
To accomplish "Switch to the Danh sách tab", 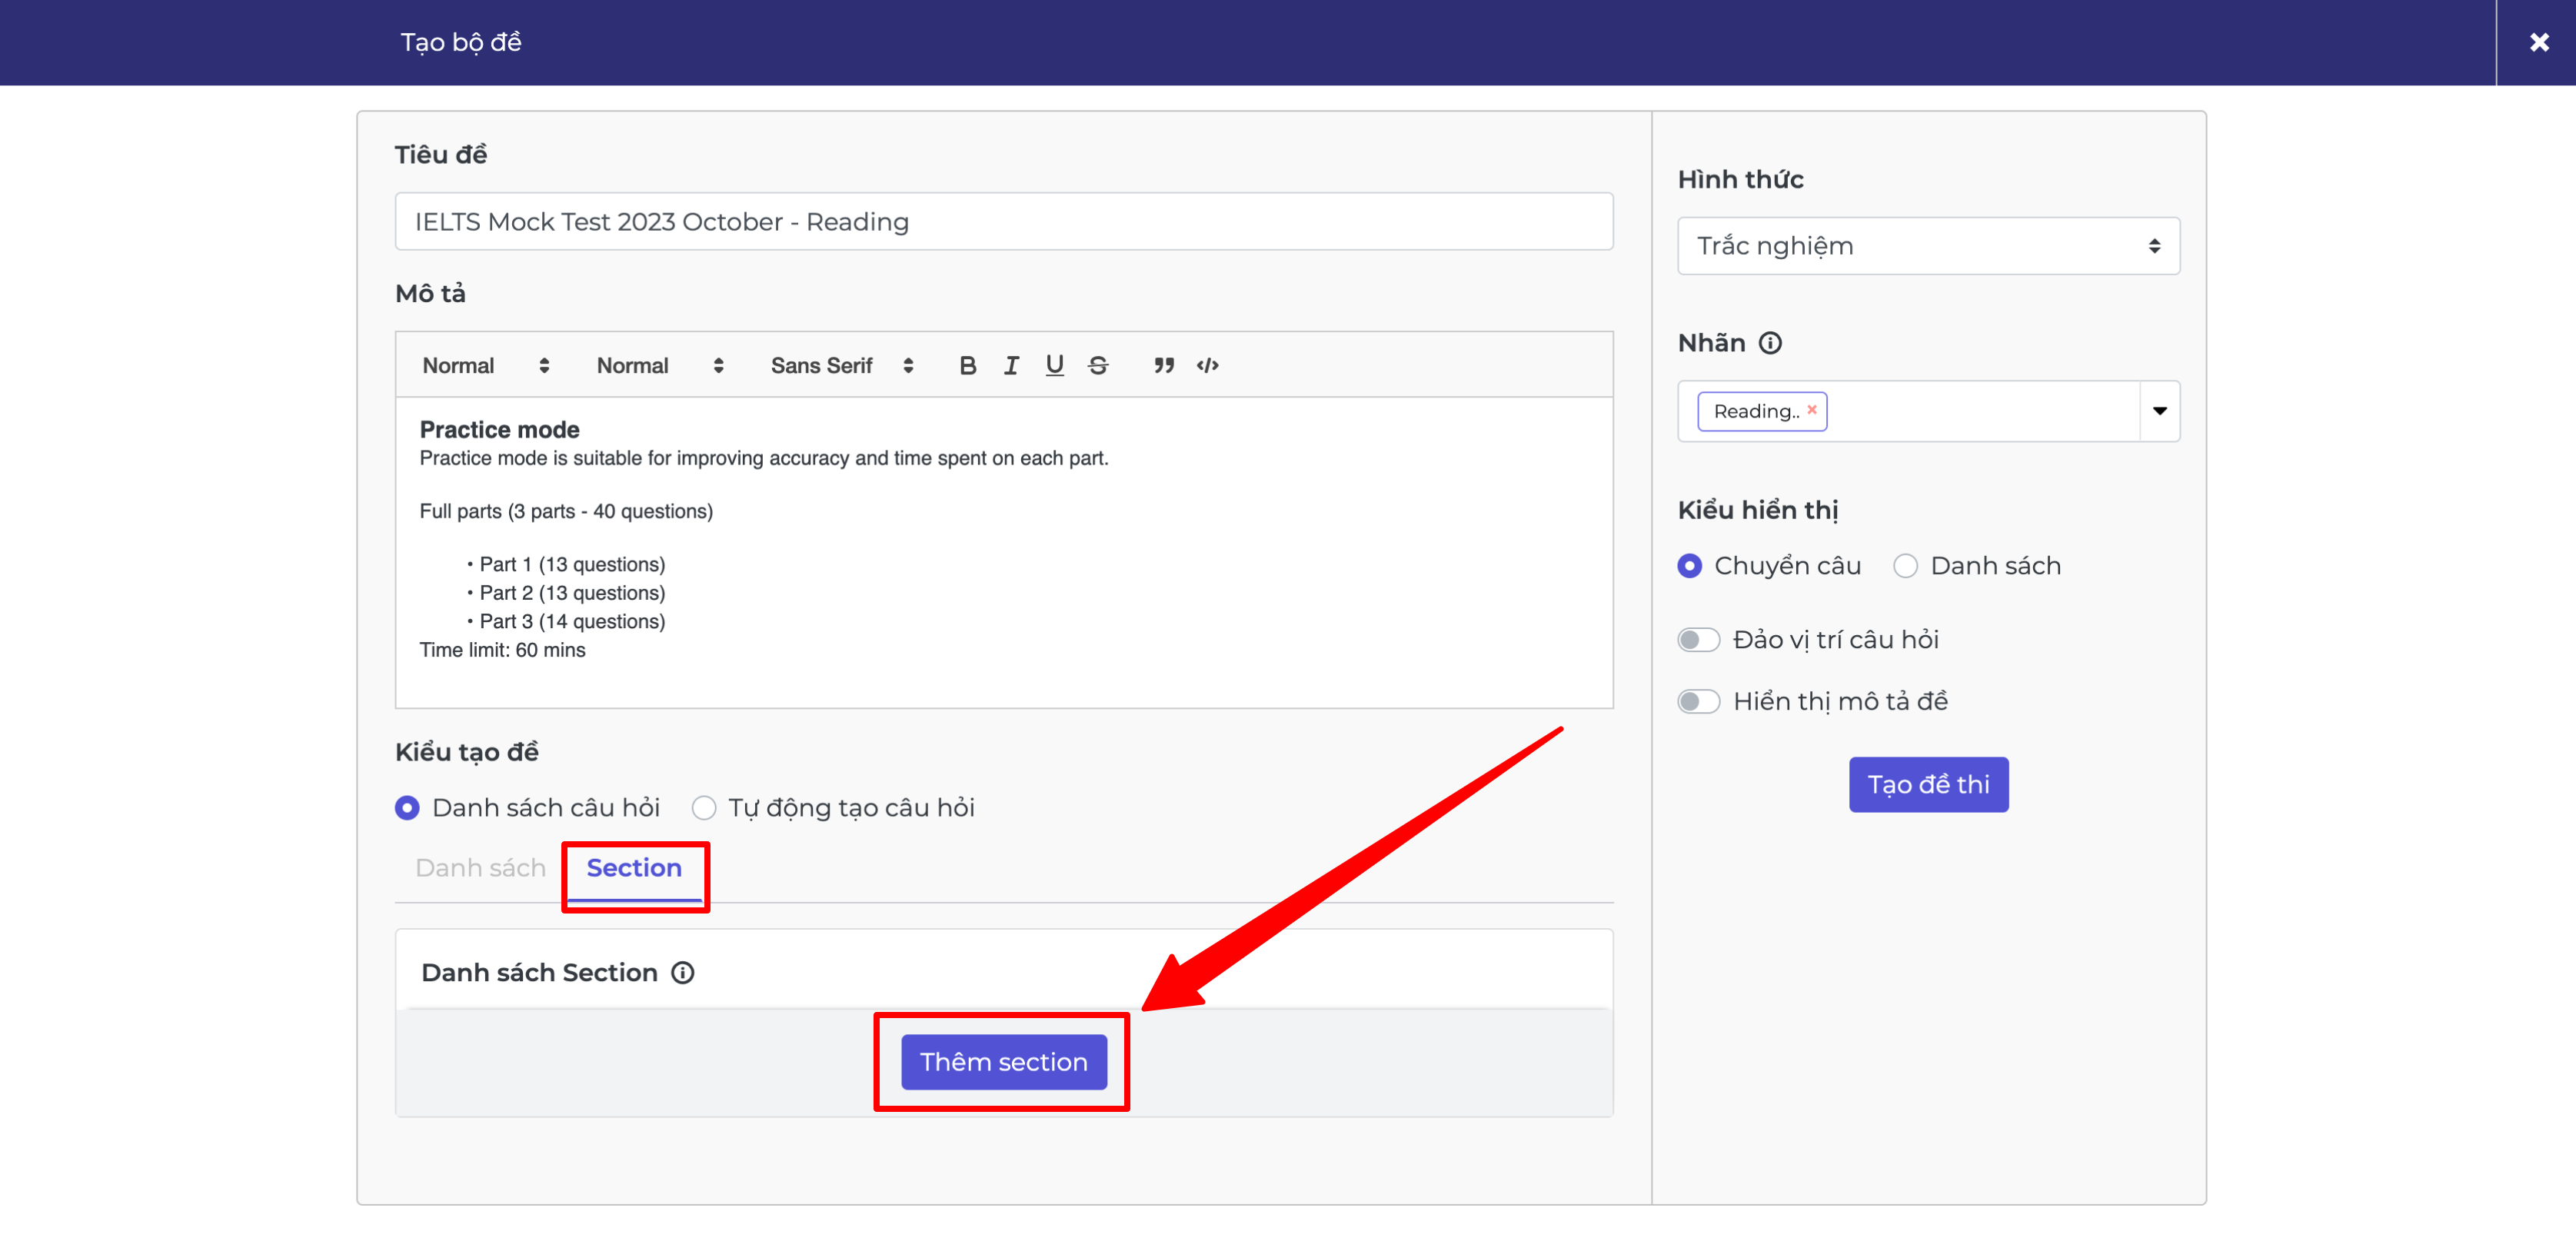I will pyautogui.click(x=480, y=868).
